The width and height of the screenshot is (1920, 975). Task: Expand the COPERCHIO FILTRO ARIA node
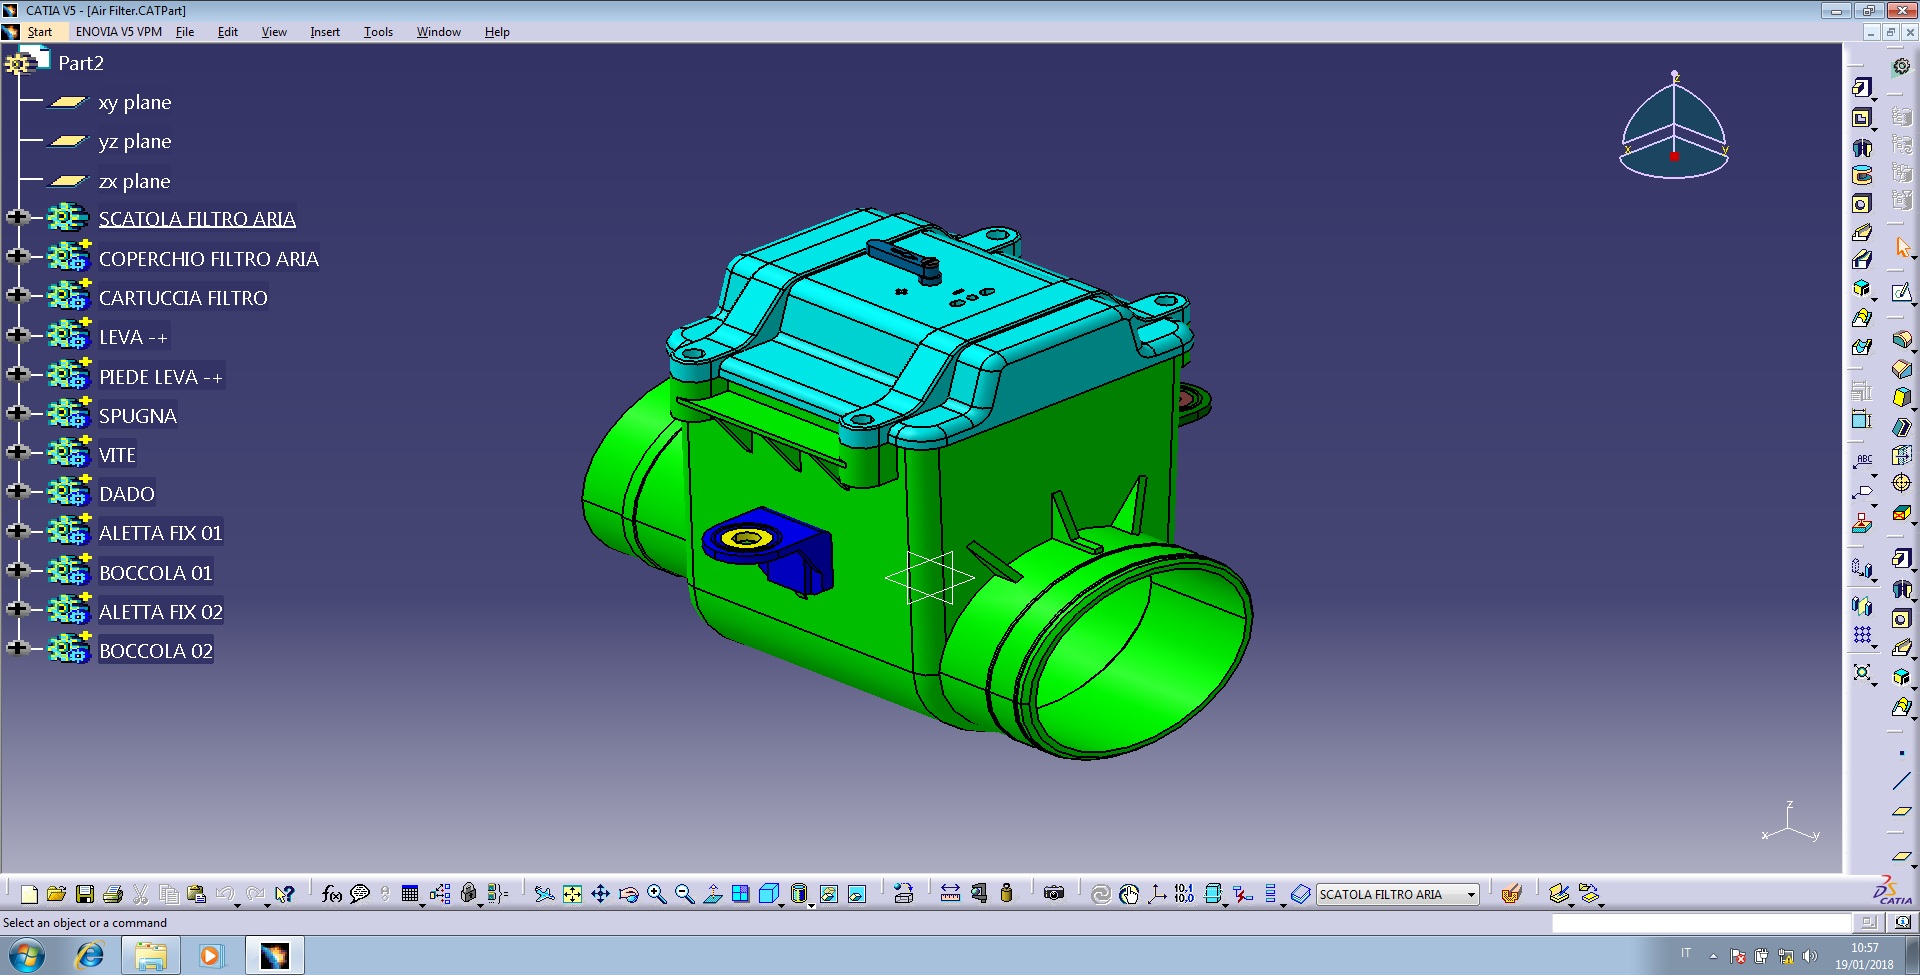pyautogui.click(x=16, y=256)
